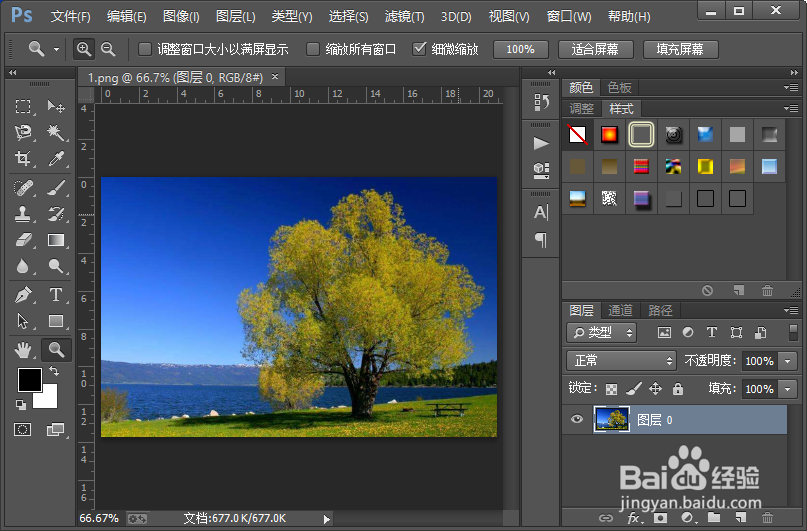Screen dimensions: 807x531
Task: Select the Magic Wand tool
Action: 56,132
